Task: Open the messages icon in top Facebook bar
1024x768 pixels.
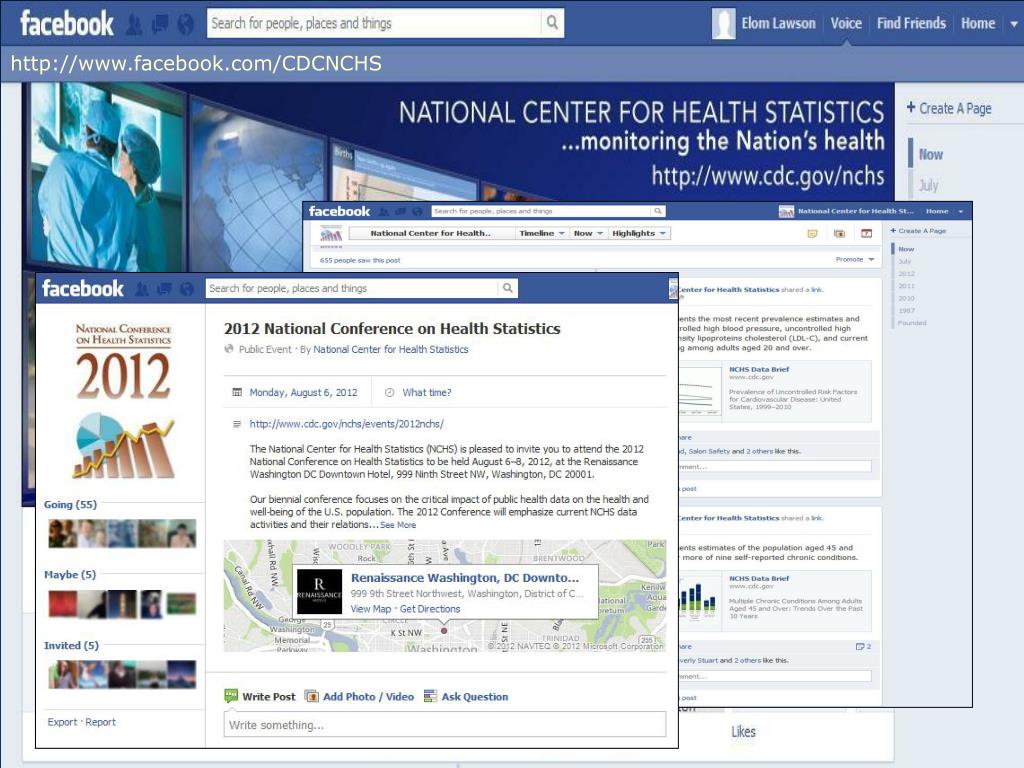Action: tap(160, 25)
